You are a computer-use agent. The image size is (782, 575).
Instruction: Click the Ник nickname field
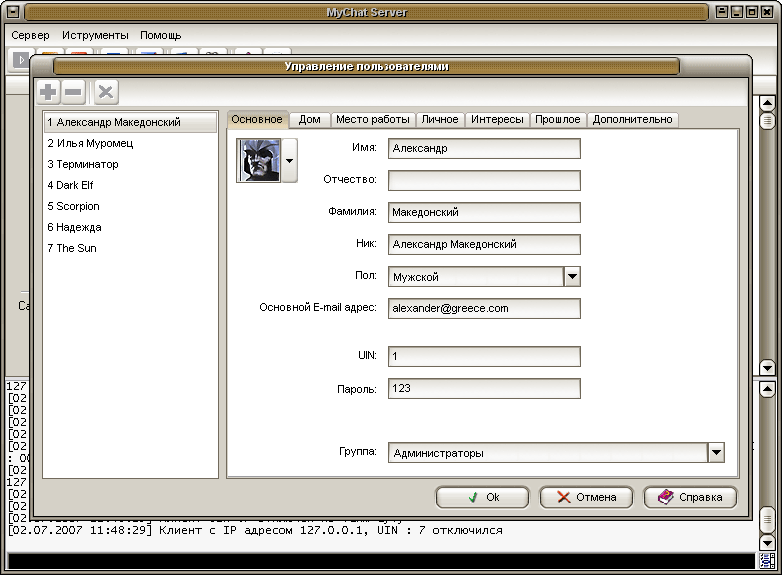[x=484, y=244]
